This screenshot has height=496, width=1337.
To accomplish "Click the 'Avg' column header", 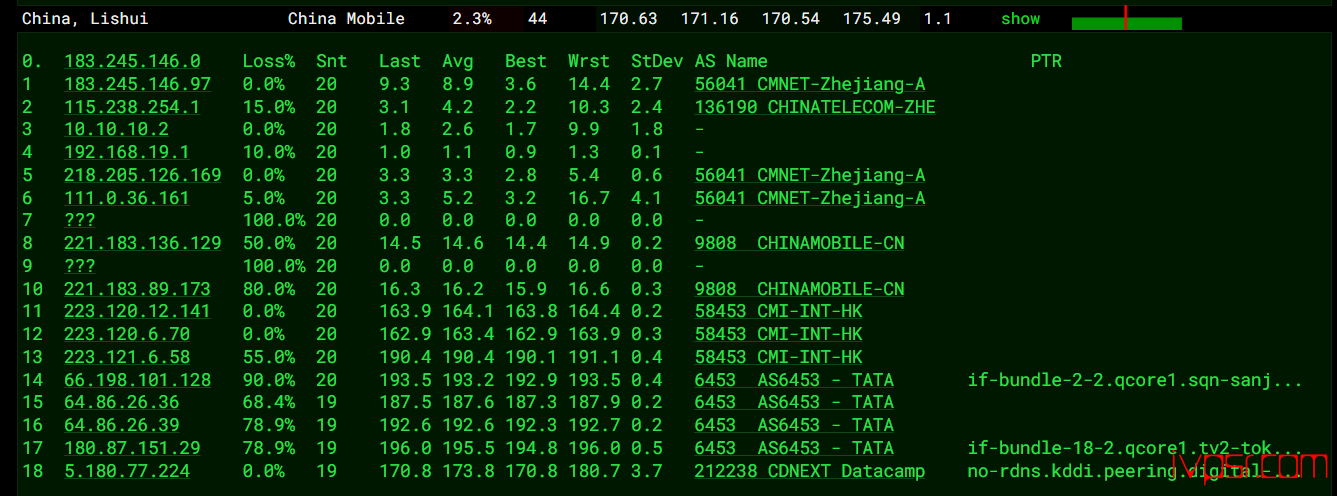I will click(458, 61).
